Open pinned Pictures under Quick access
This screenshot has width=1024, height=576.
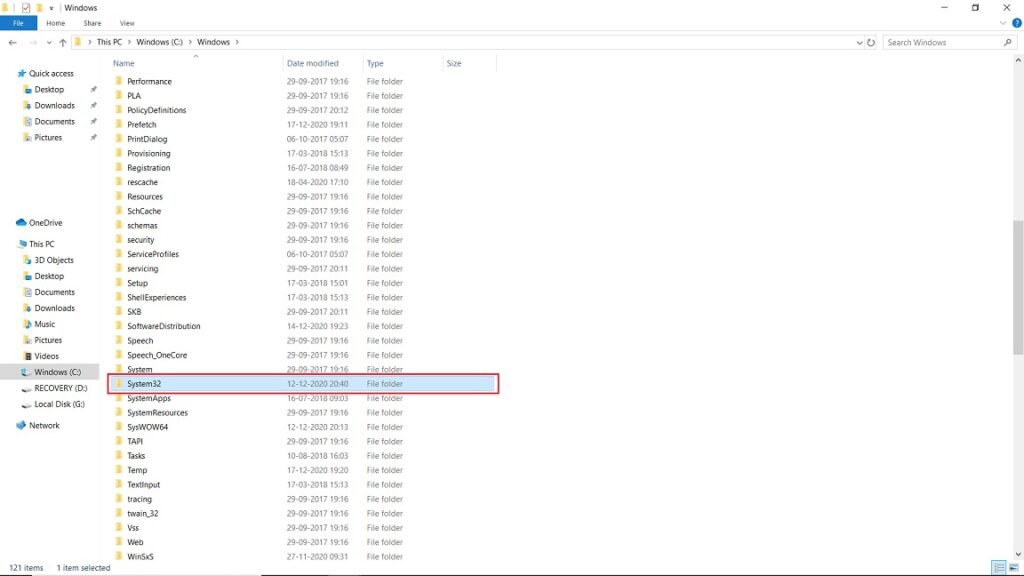(x=48, y=138)
